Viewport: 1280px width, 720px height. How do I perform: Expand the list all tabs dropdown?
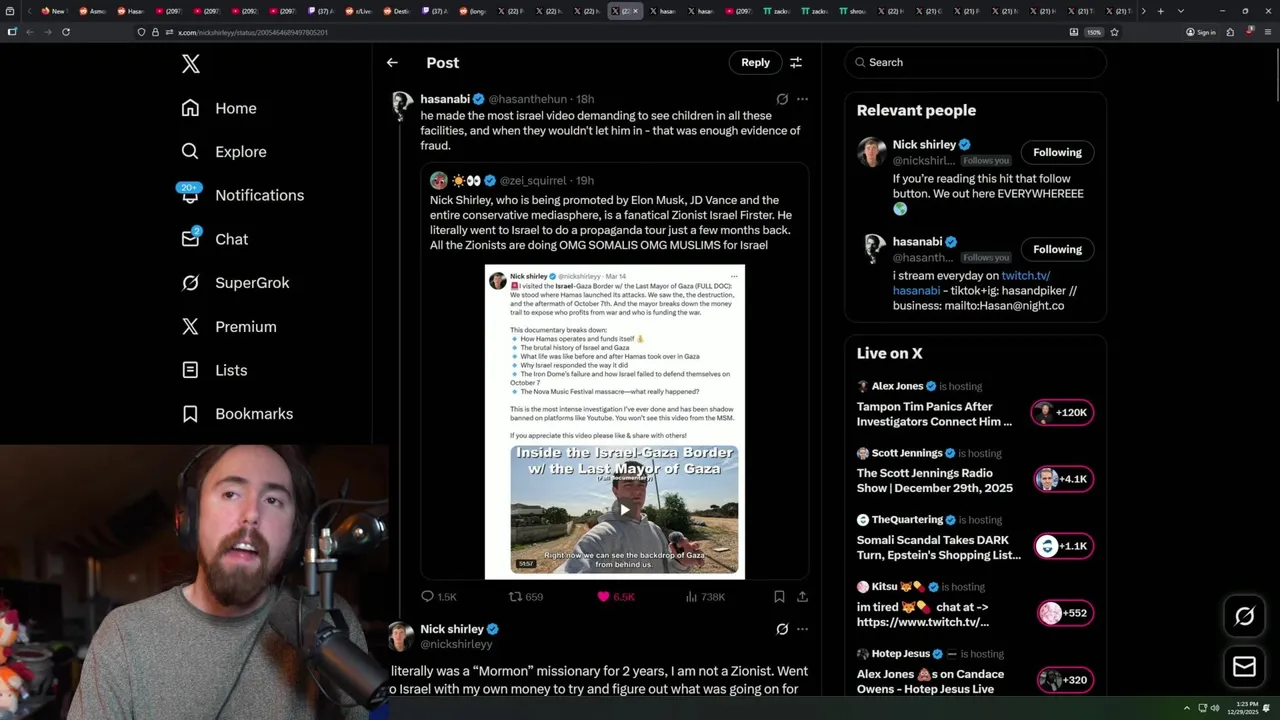pyautogui.click(x=1181, y=11)
